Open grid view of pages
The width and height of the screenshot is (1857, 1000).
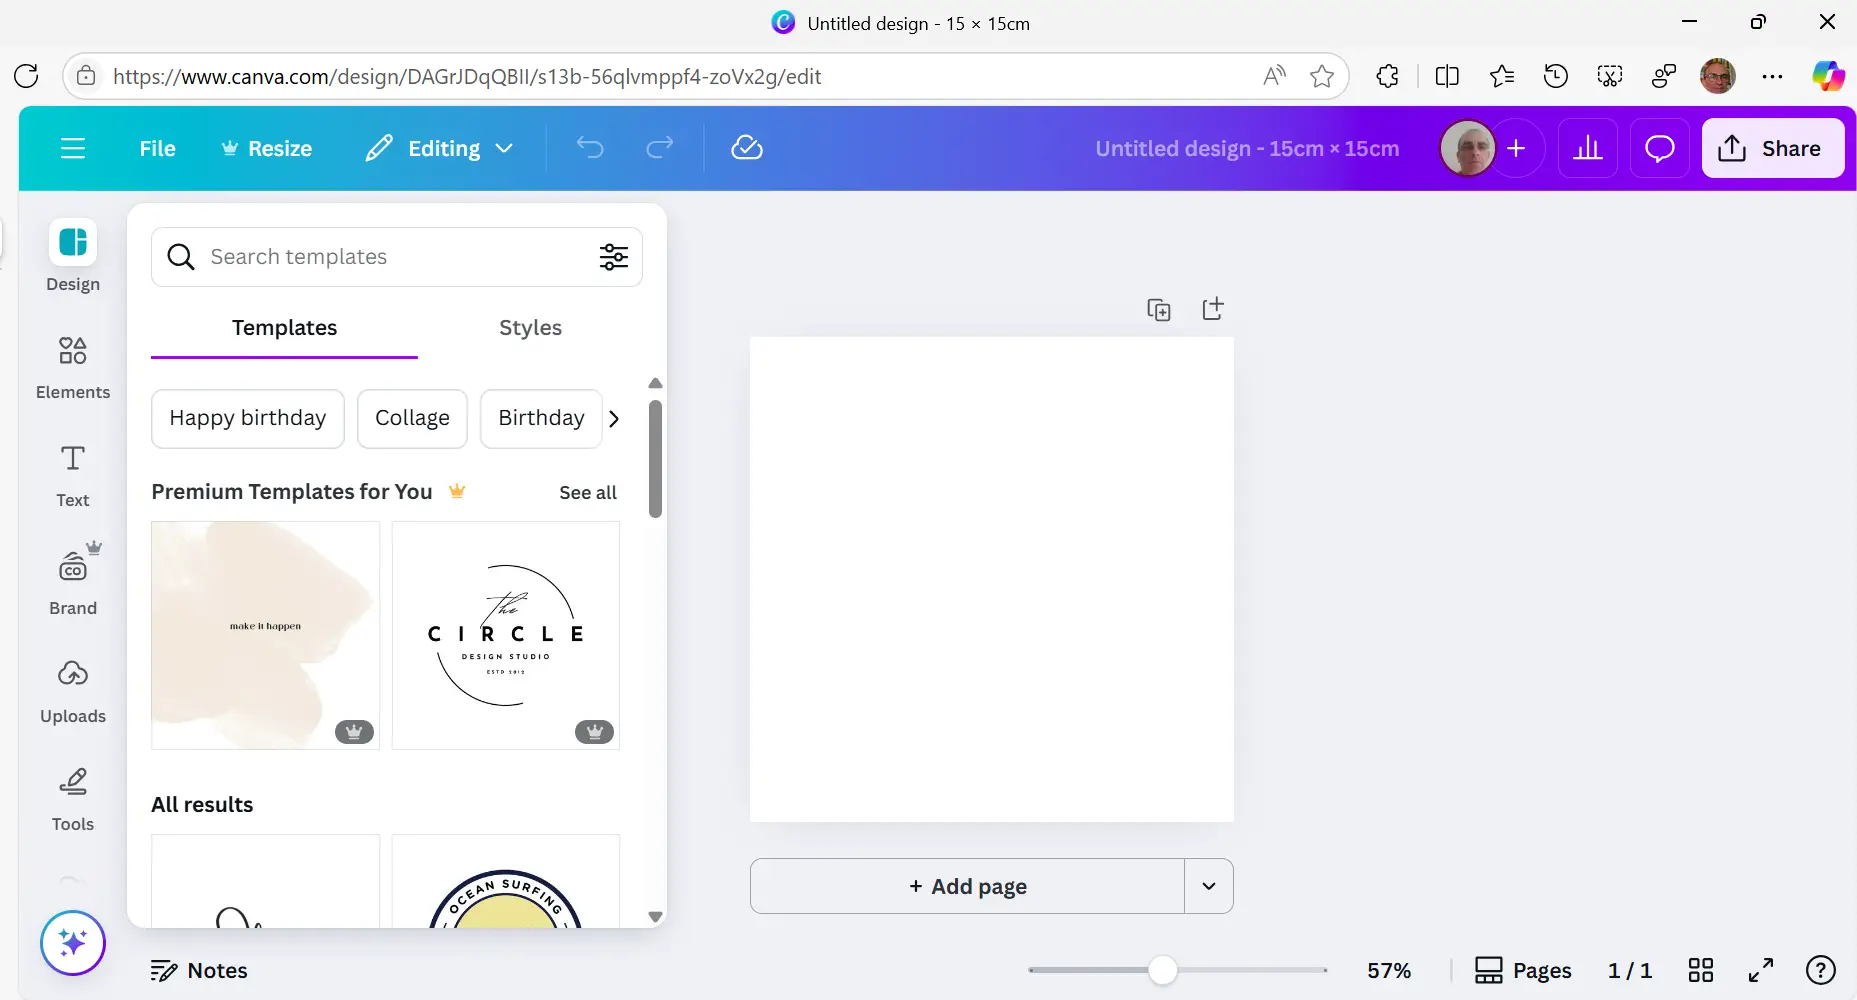(x=1701, y=970)
